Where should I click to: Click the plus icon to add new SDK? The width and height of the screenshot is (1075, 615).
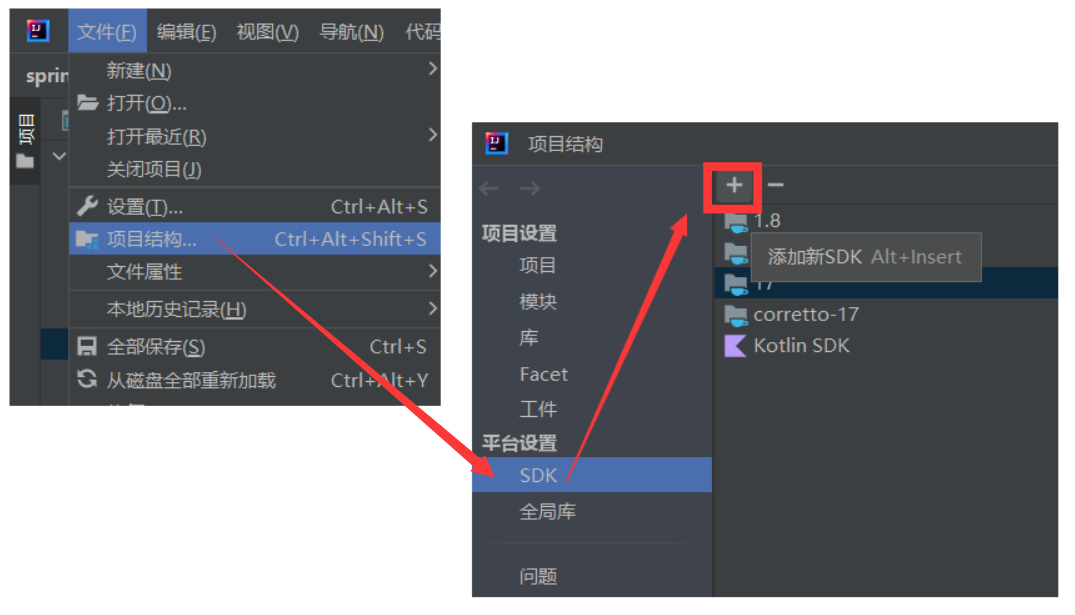[x=734, y=185]
